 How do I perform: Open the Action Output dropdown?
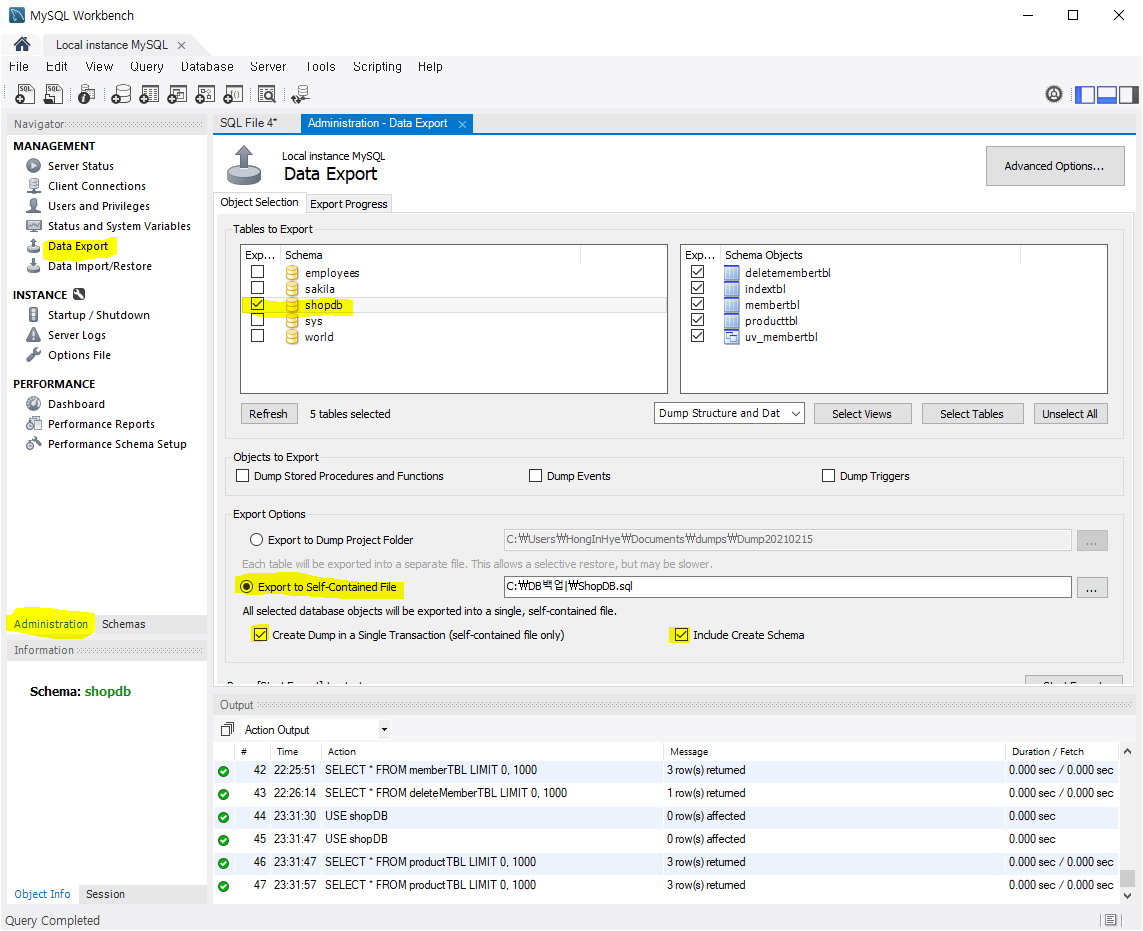tap(314, 730)
